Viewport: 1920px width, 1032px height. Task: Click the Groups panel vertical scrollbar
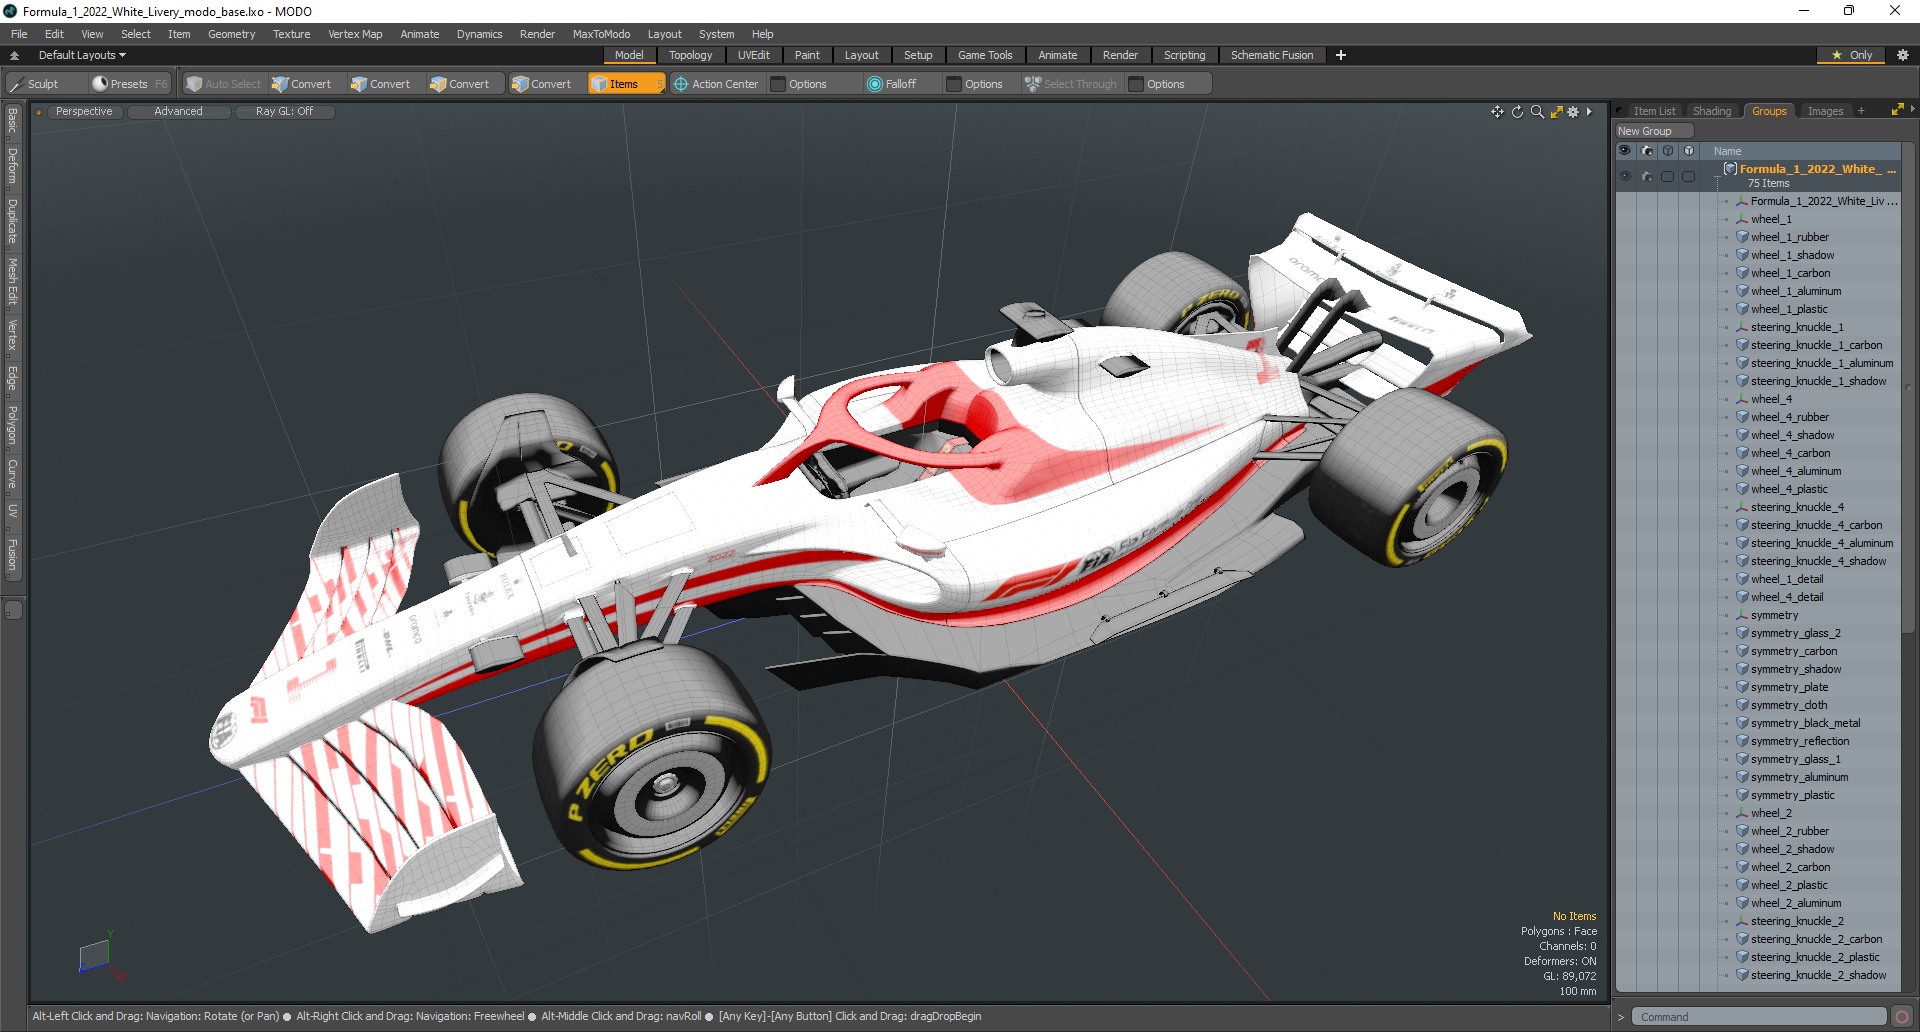(x=1908, y=390)
